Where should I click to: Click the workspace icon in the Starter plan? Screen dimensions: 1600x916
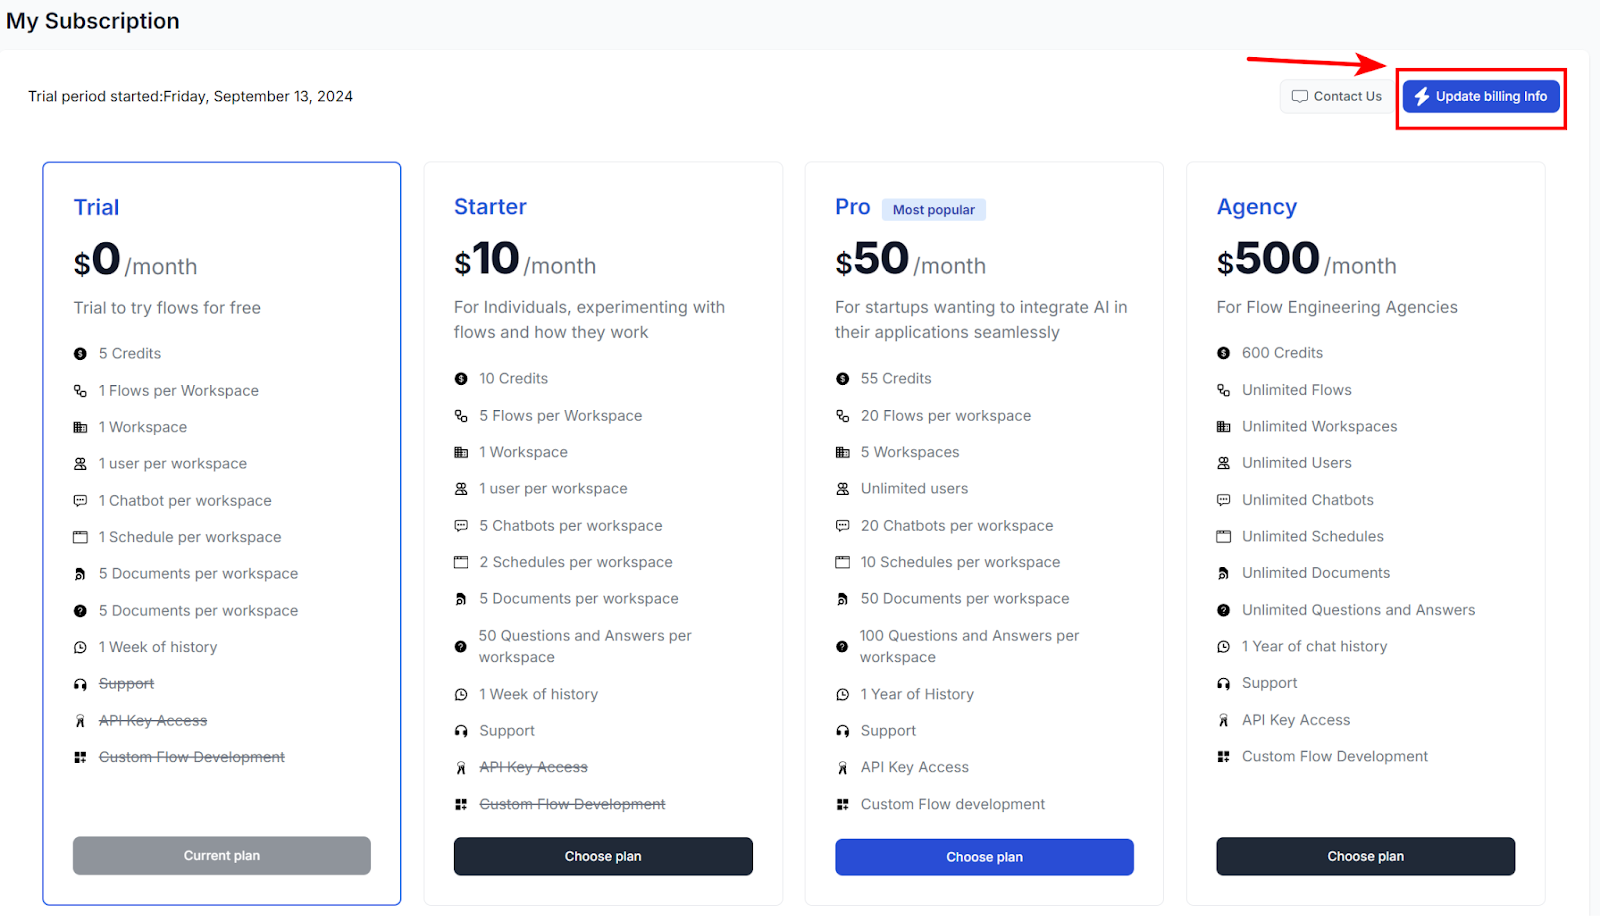(461, 452)
